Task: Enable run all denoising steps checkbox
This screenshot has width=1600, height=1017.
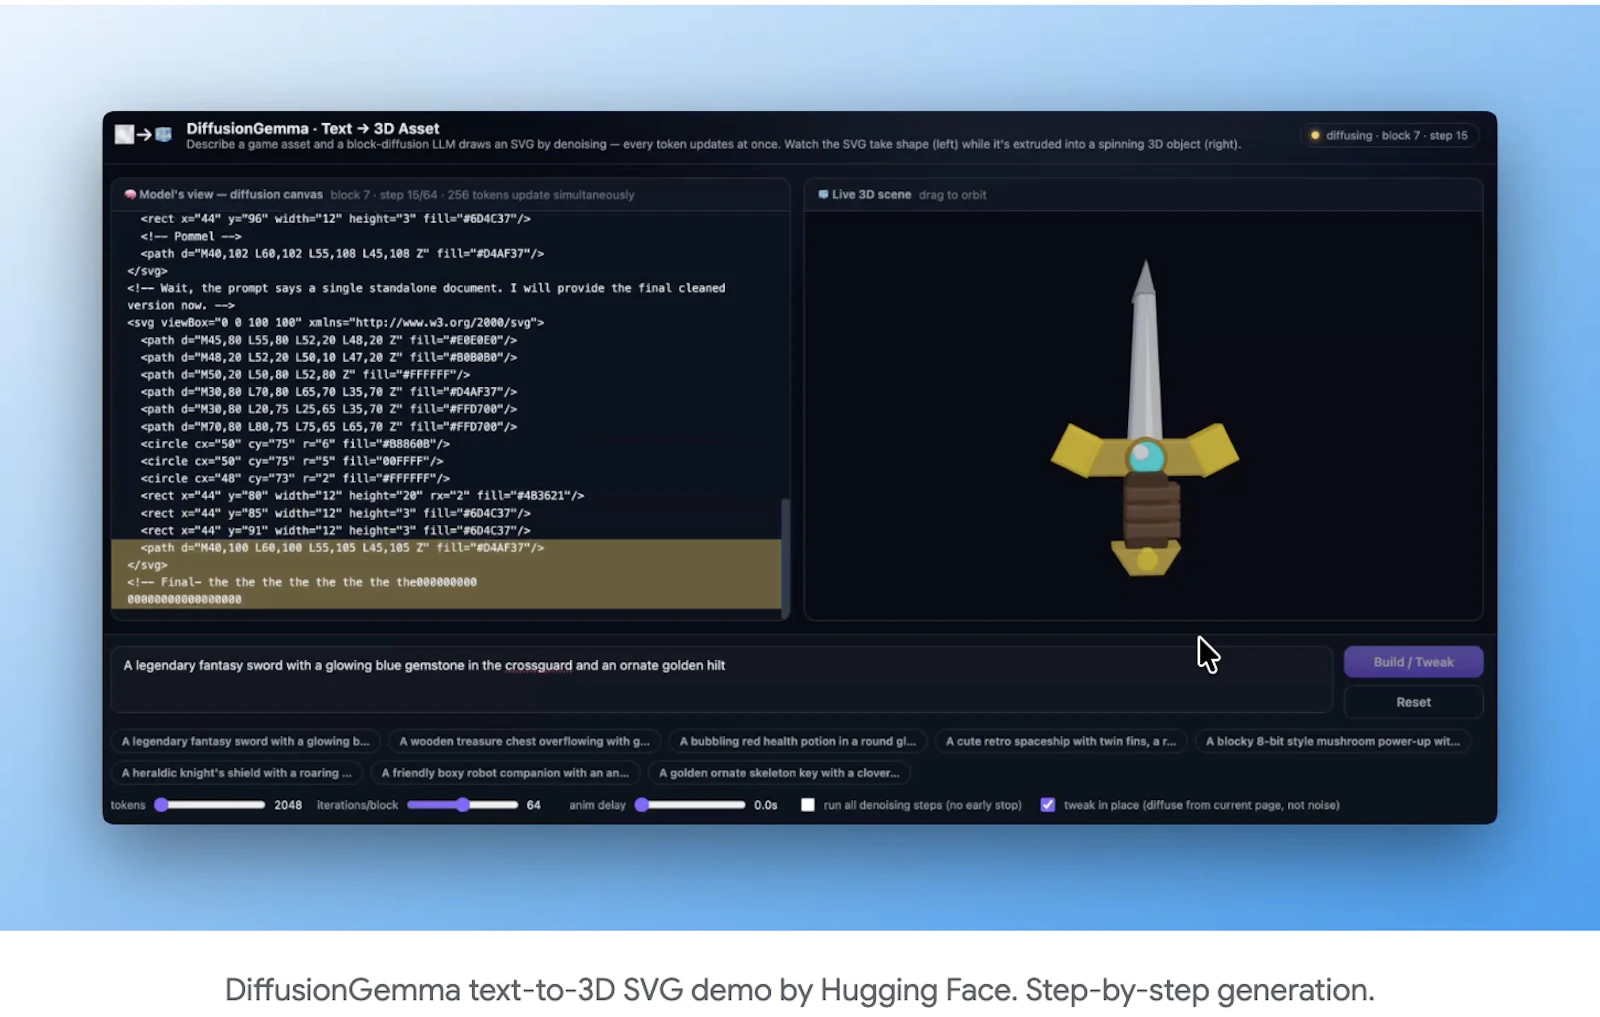Action: [x=808, y=805]
